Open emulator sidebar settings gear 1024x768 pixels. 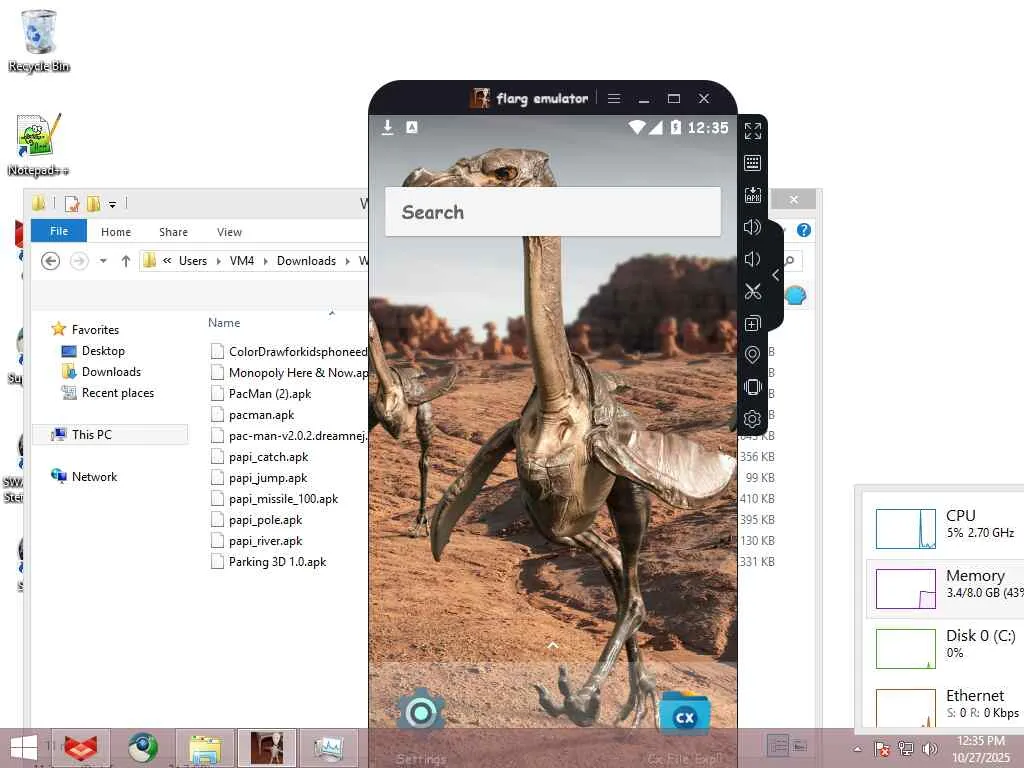pyautogui.click(x=752, y=419)
